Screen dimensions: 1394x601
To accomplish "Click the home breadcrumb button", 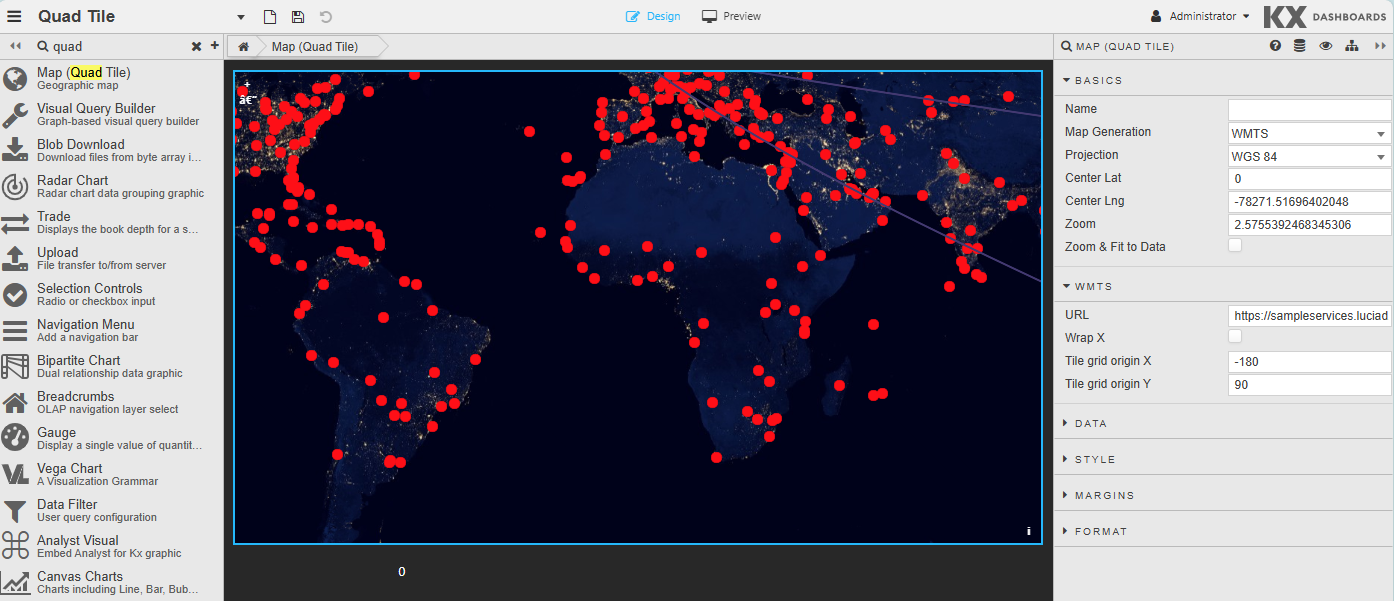I will click(243, 46).
